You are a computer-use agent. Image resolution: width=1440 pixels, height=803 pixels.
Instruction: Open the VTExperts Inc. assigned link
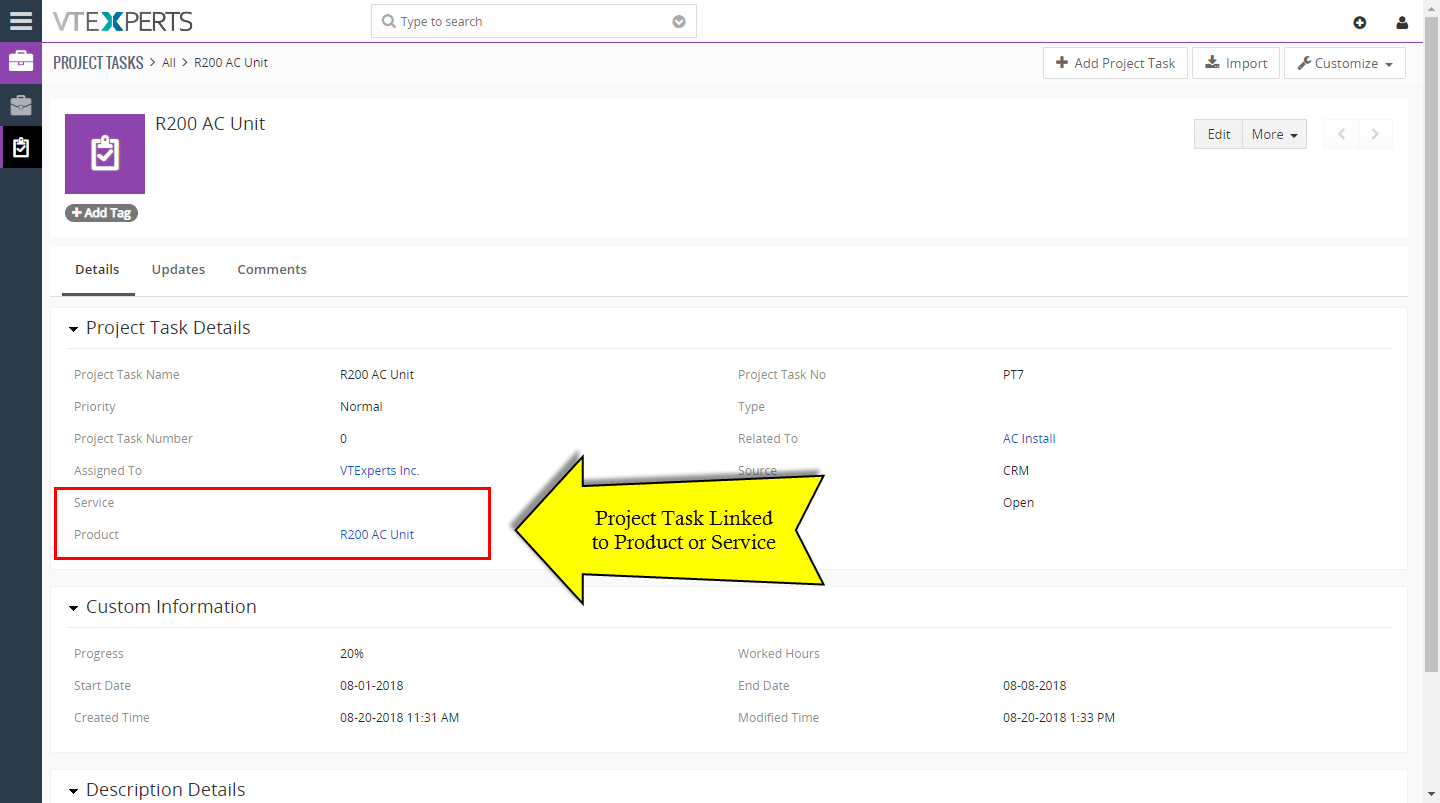[379, 470]
